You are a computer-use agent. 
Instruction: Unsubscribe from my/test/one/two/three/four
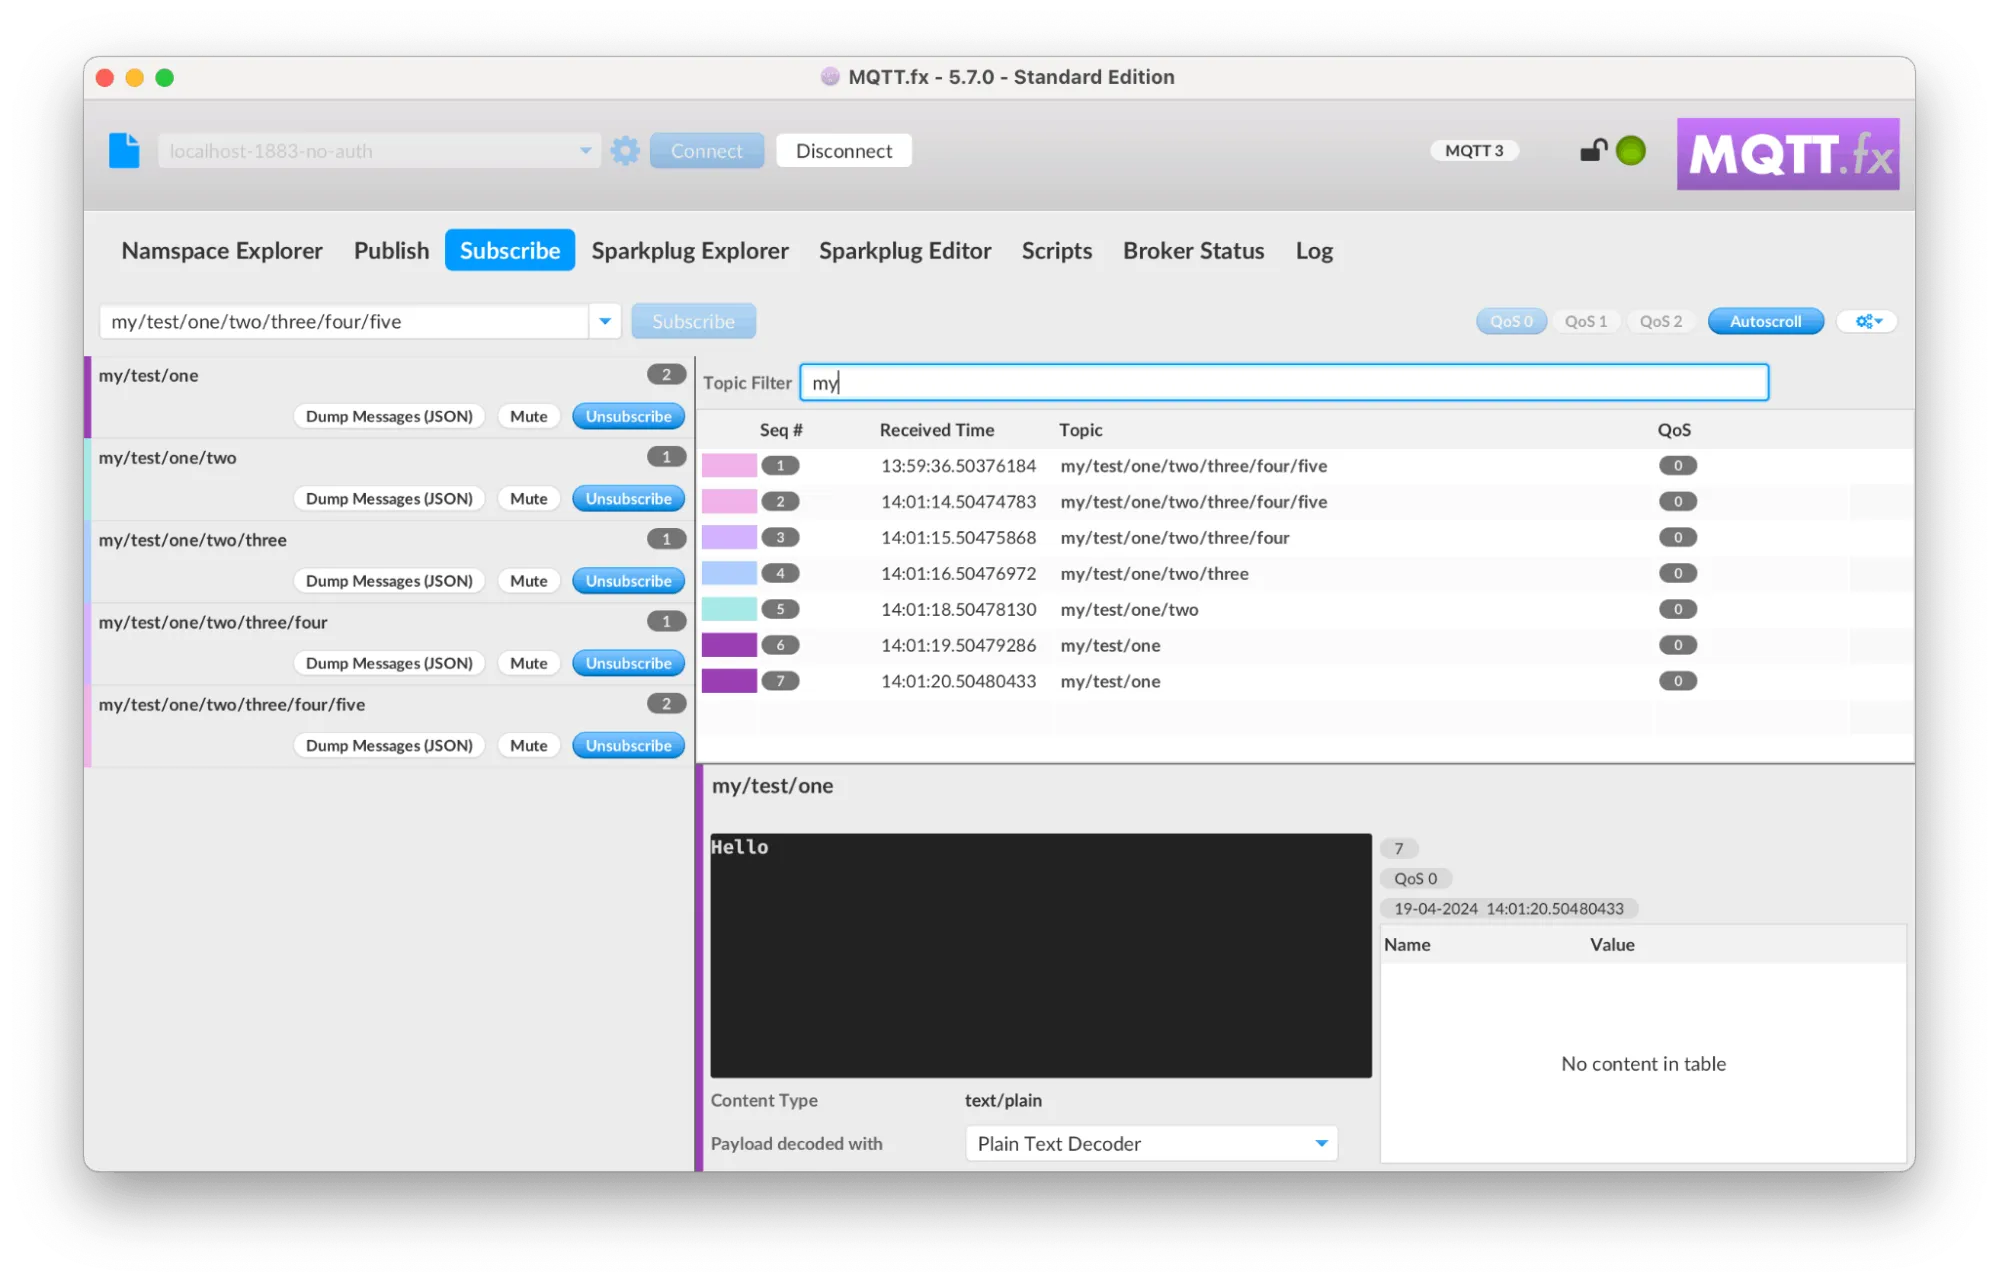click(x=628, y=663)
